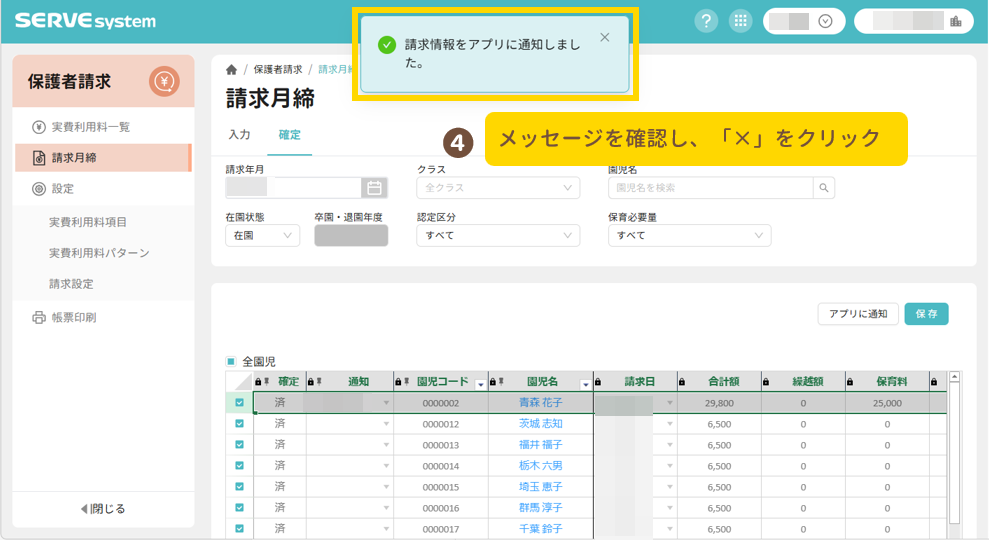Click the home breadcrumb icon
The height and width of the screenshot is (540, 989).
[232, 70]
